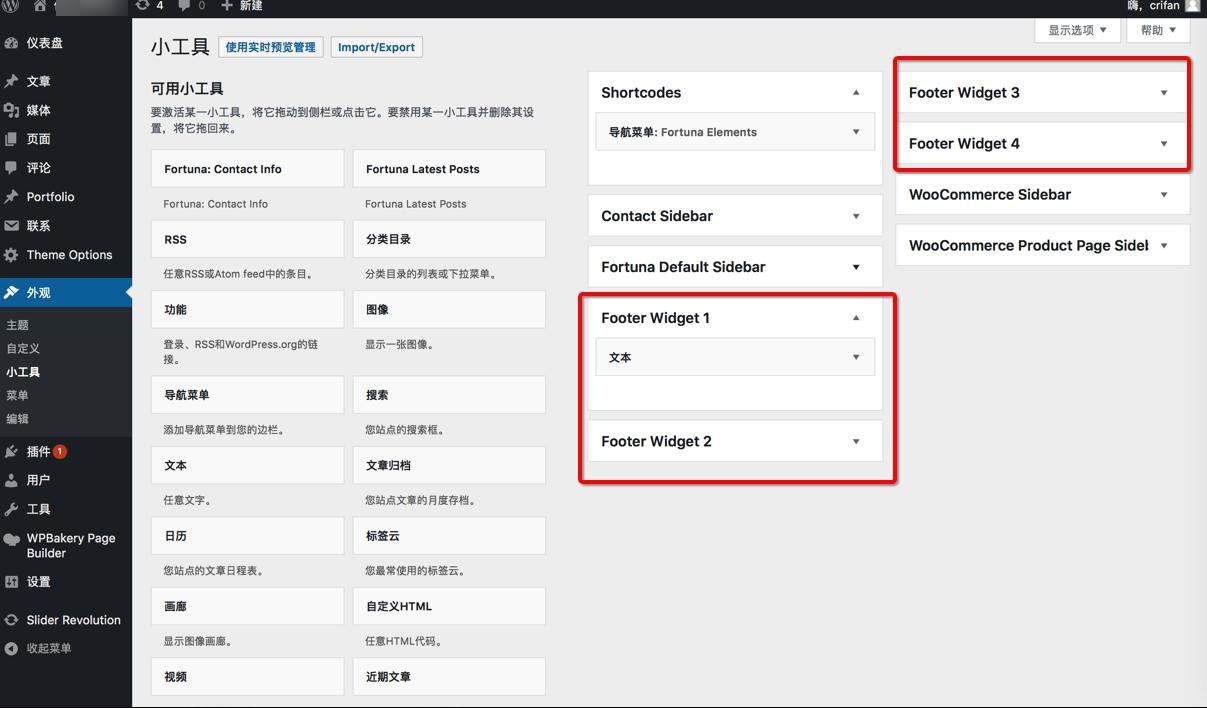The height and width of the screenshot is (708, 1207).
Task: Expand the Footer Widget 3 panel
Action: [1164, 93]
